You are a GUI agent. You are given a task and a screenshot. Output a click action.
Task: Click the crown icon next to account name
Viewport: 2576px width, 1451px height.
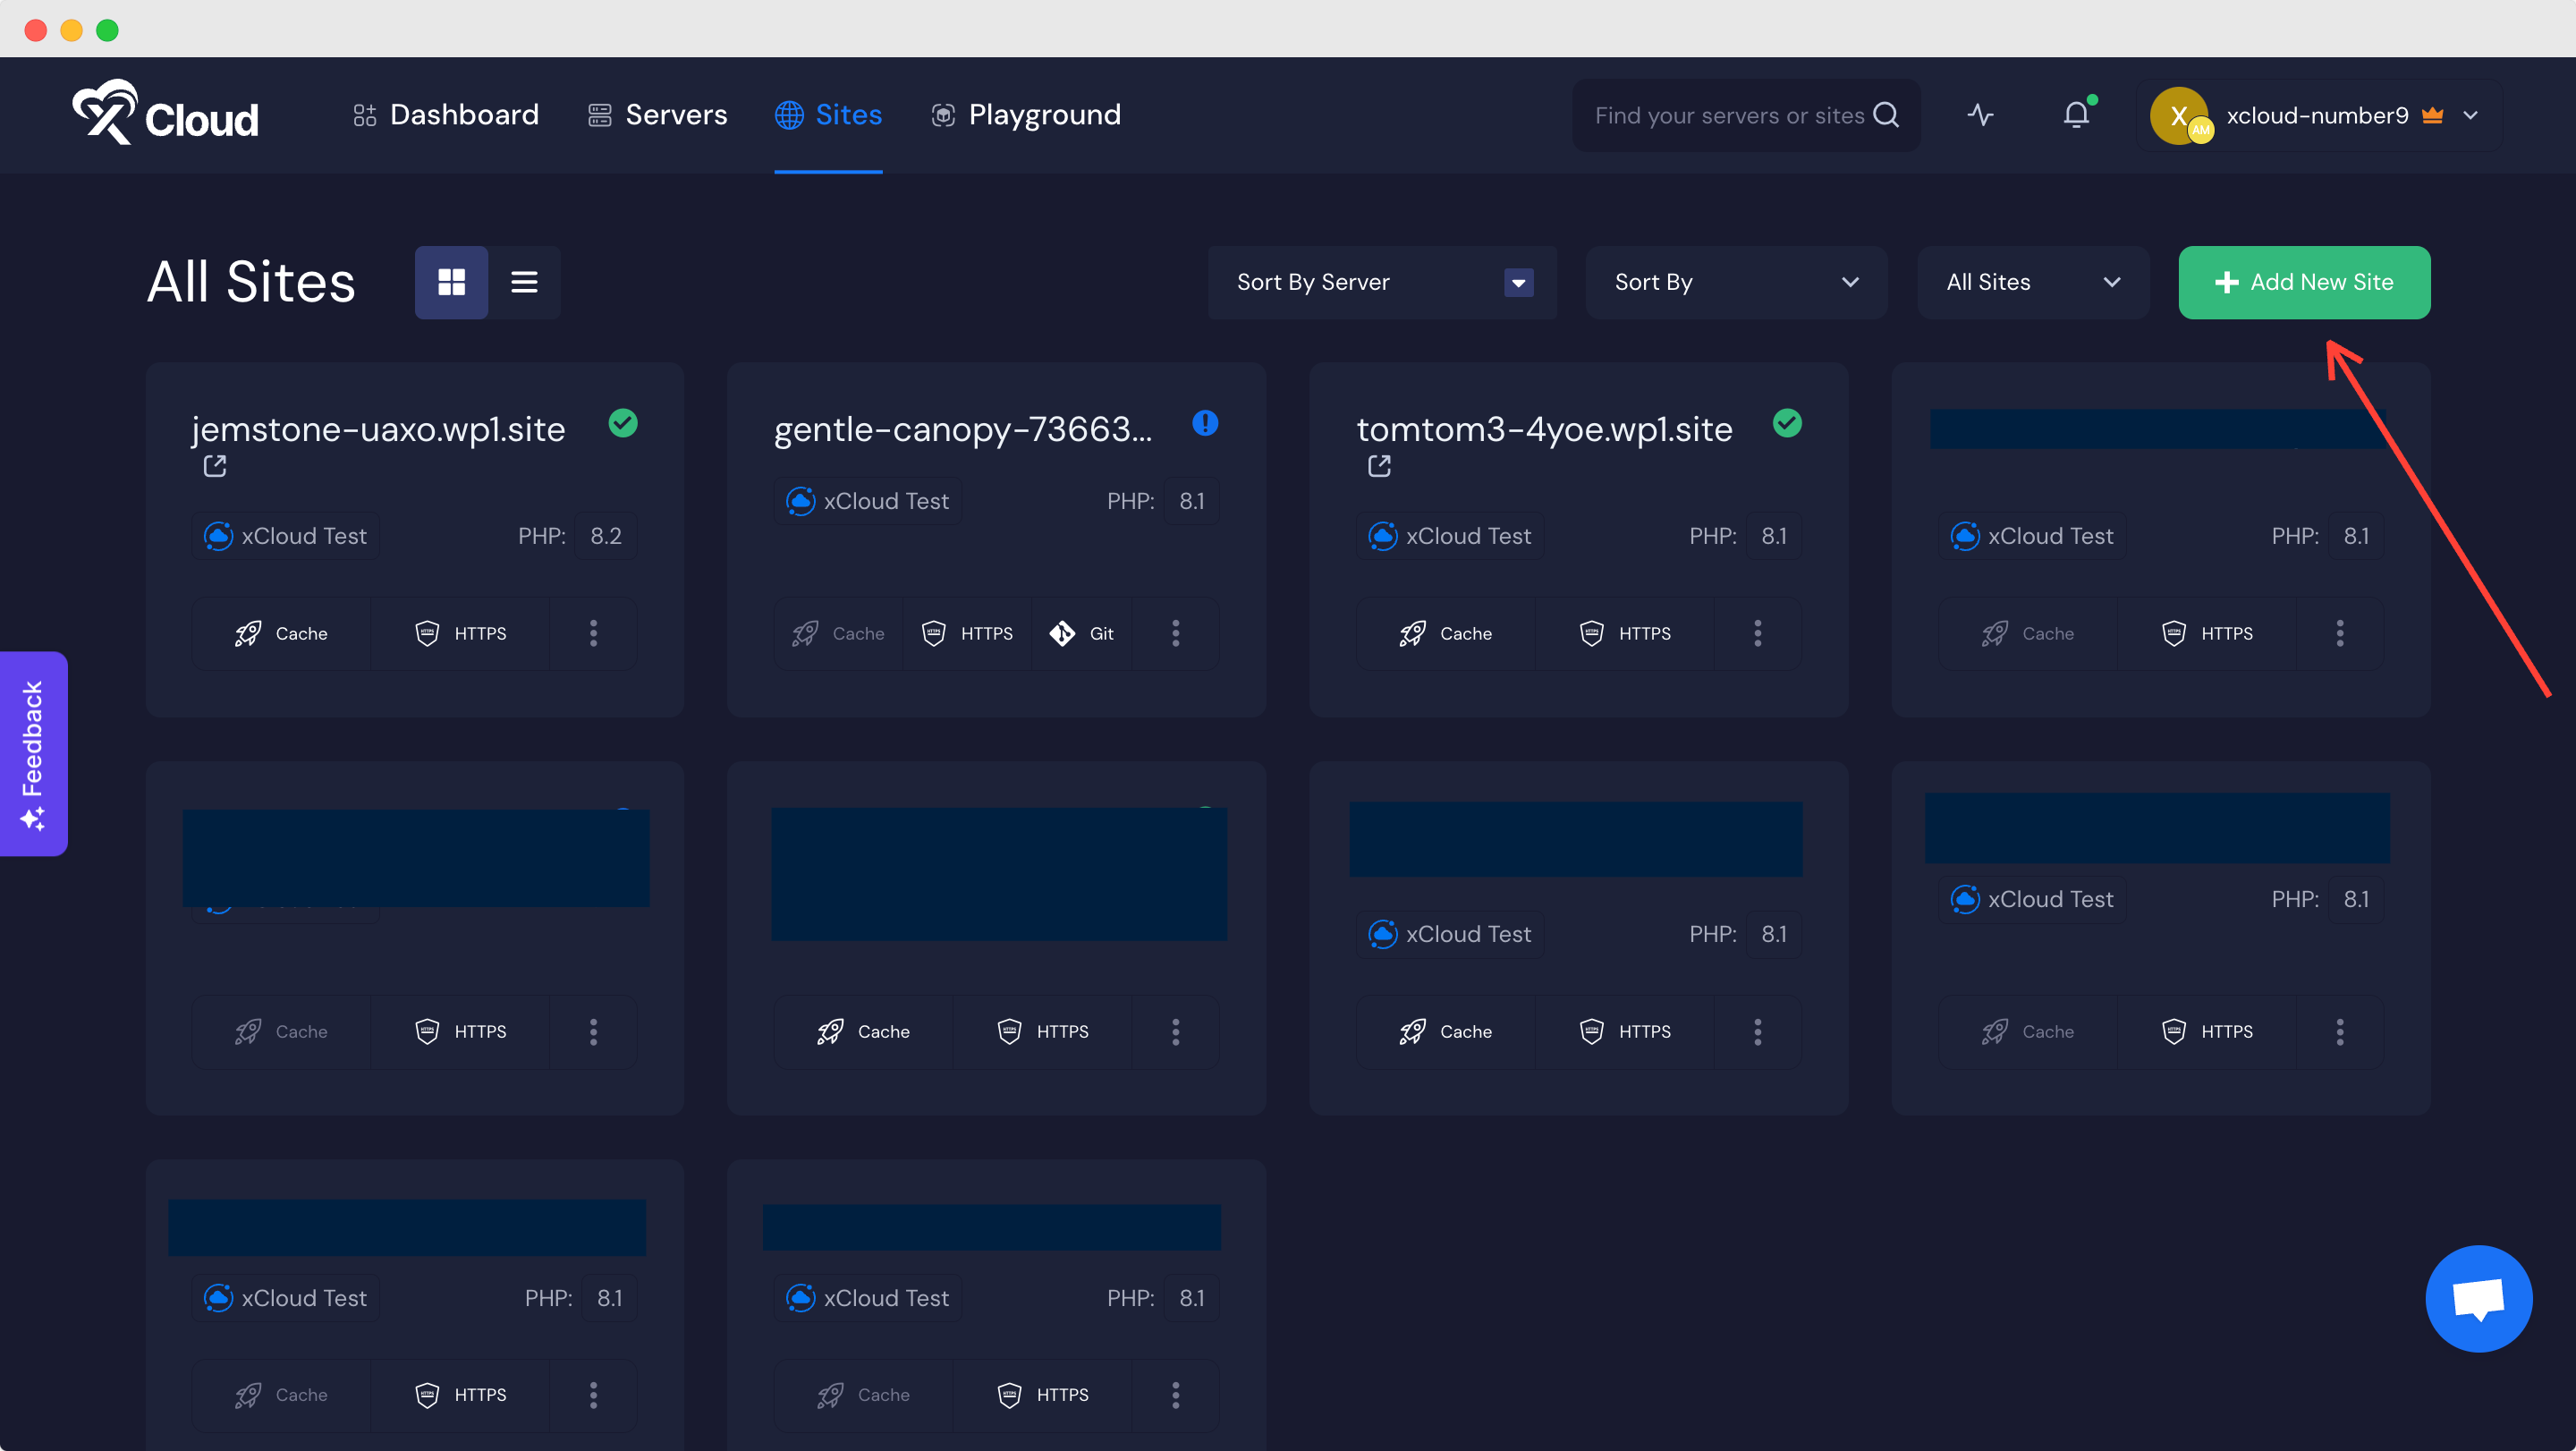coord(2433,114)
